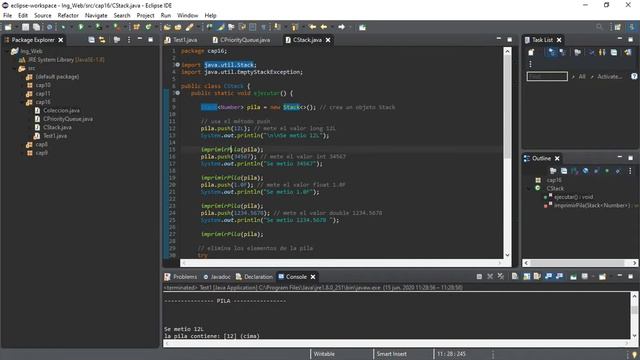Image resolution: width=640 pixels, height=360 pixels.
Task: Open Outline view menu dots
Action: point(630,171)
